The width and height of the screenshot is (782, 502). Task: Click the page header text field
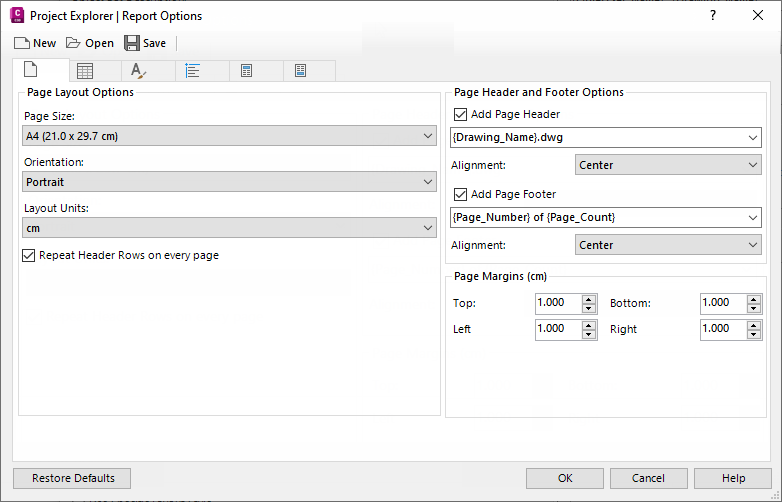point(597,137)
